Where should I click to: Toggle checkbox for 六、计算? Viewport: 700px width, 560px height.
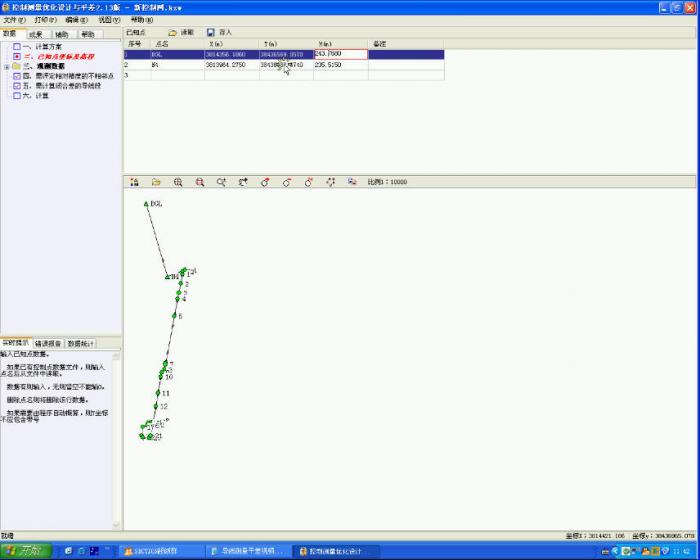click(16, 95)
